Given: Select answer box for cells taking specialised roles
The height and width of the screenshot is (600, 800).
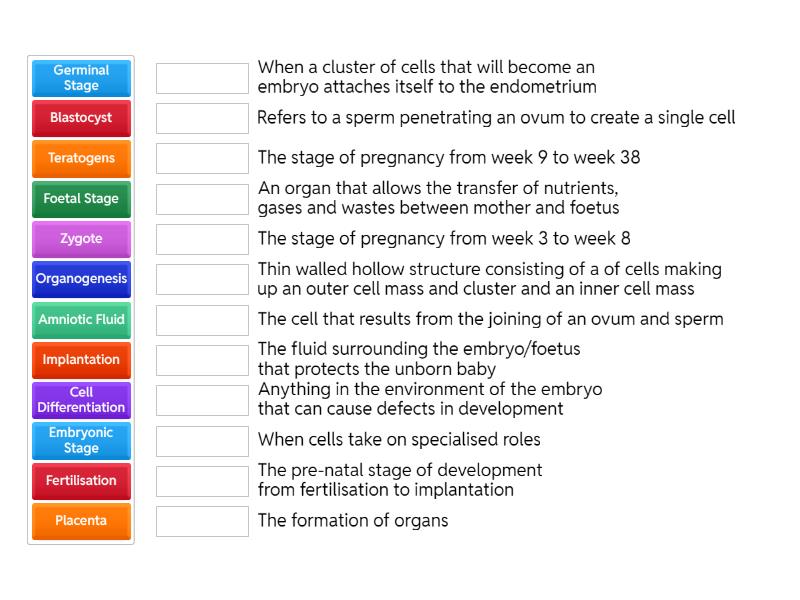Looking at the screenshot, I should coord(202,440).
